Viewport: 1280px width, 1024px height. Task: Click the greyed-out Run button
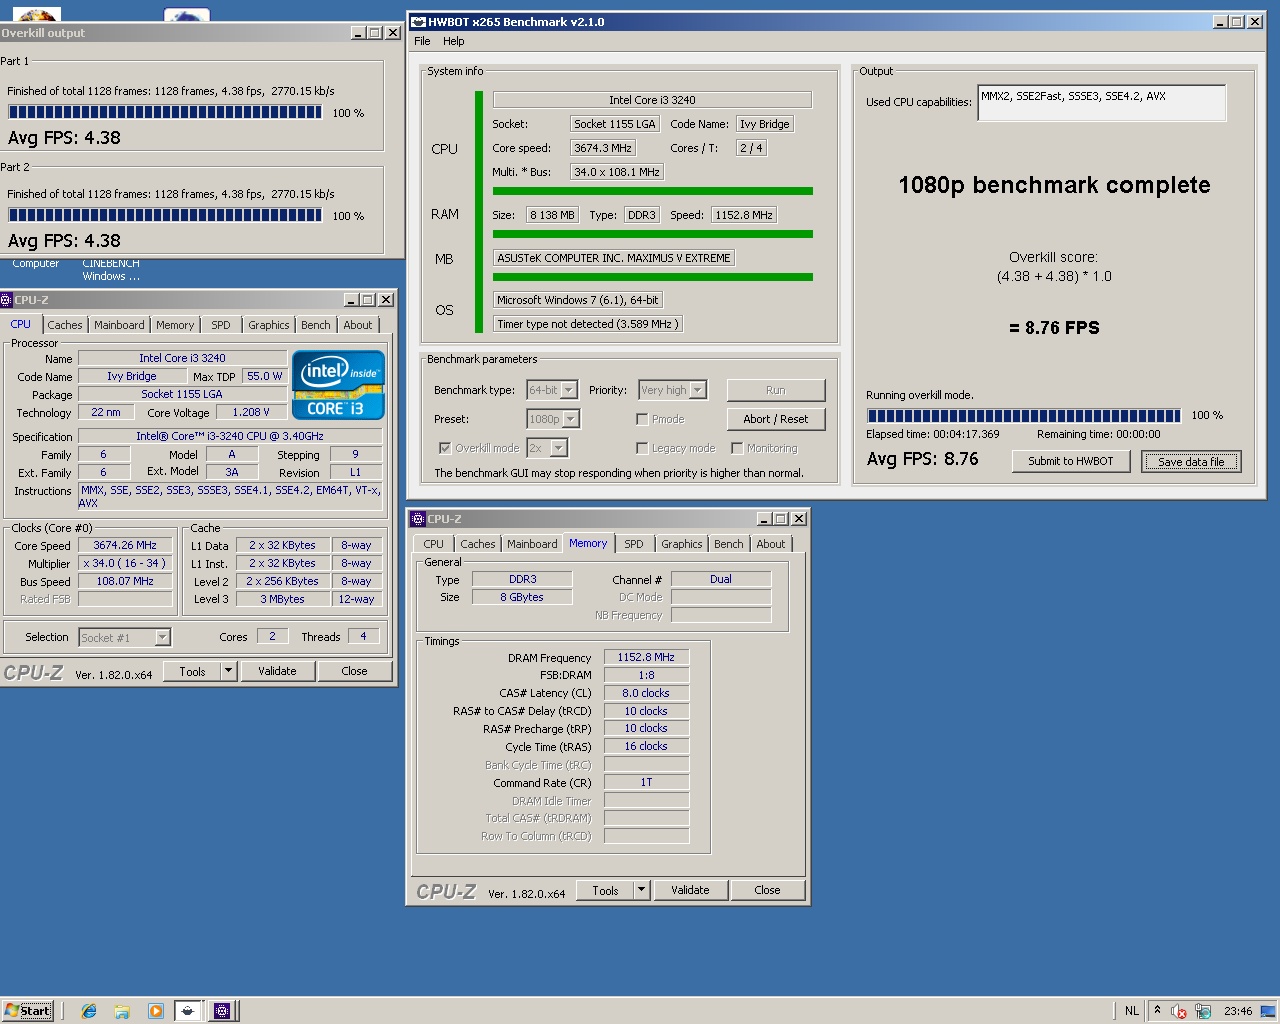tap(776, 390)
